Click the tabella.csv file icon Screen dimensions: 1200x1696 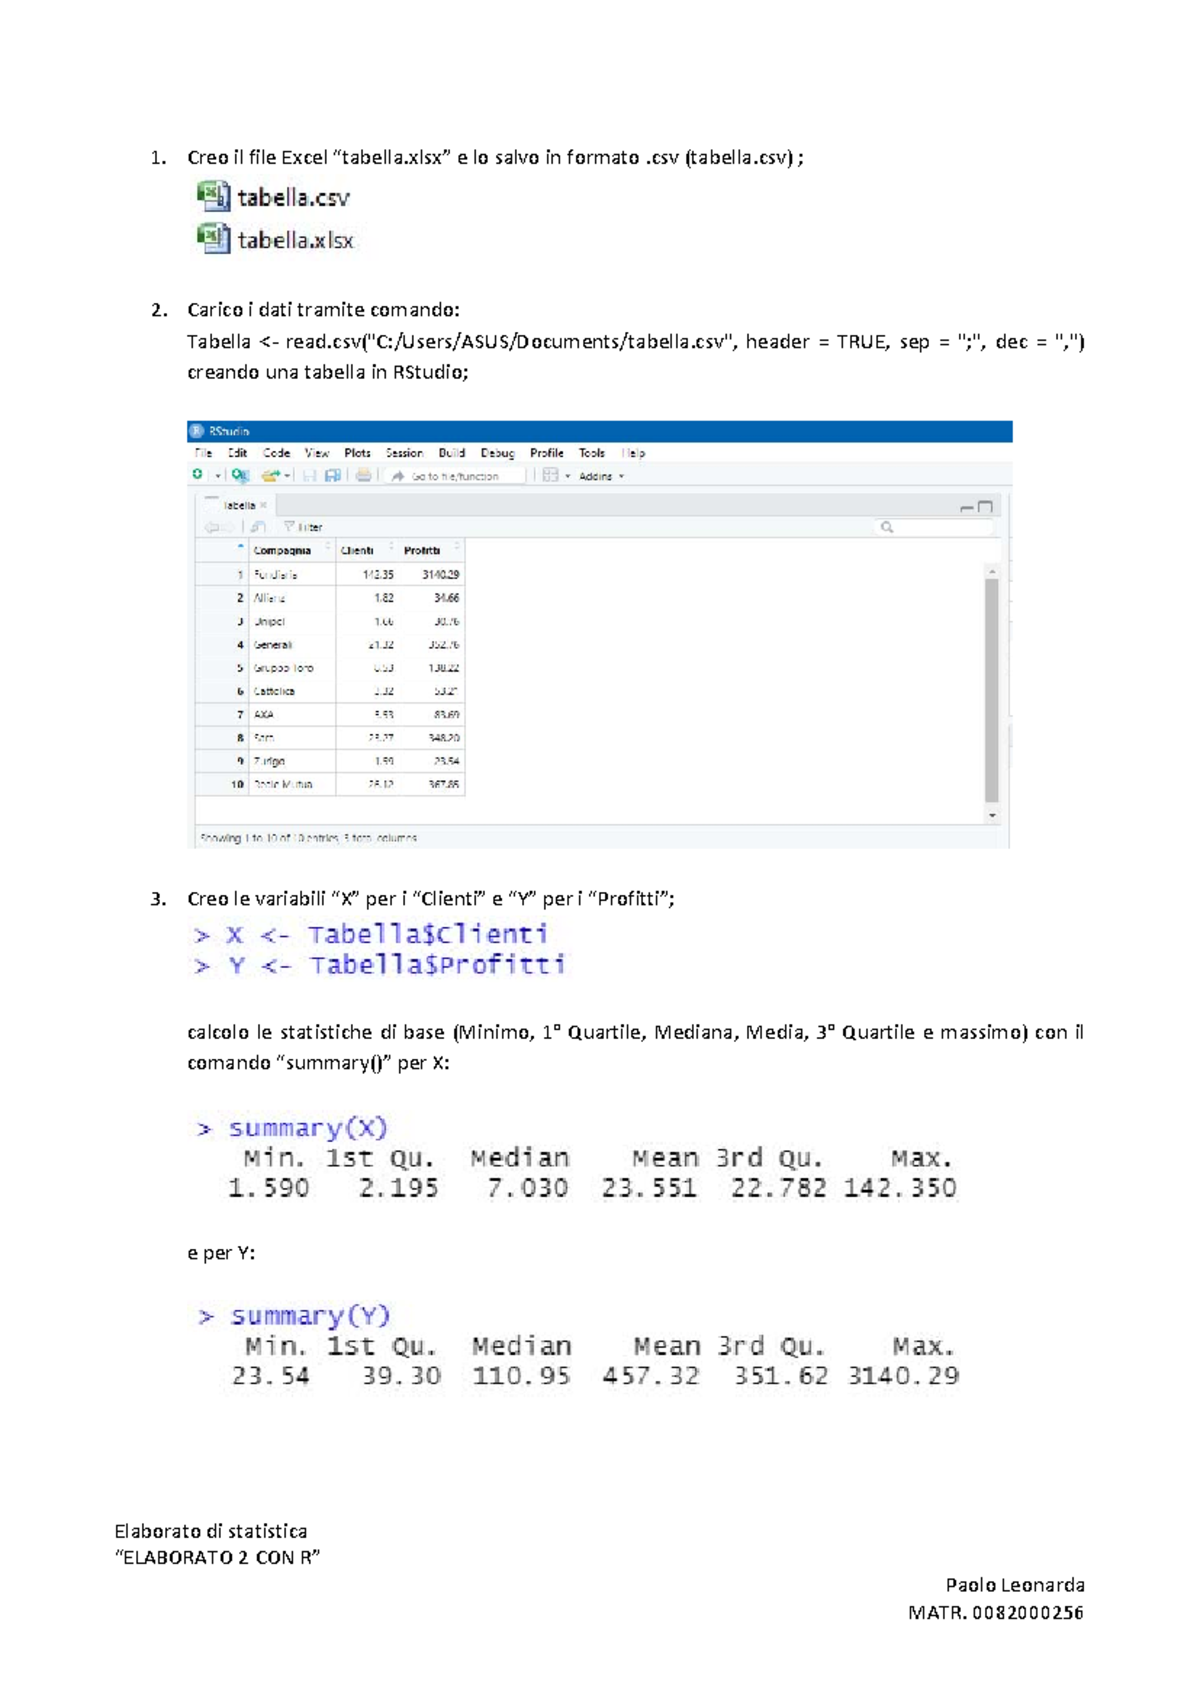[x=213, y=196]
